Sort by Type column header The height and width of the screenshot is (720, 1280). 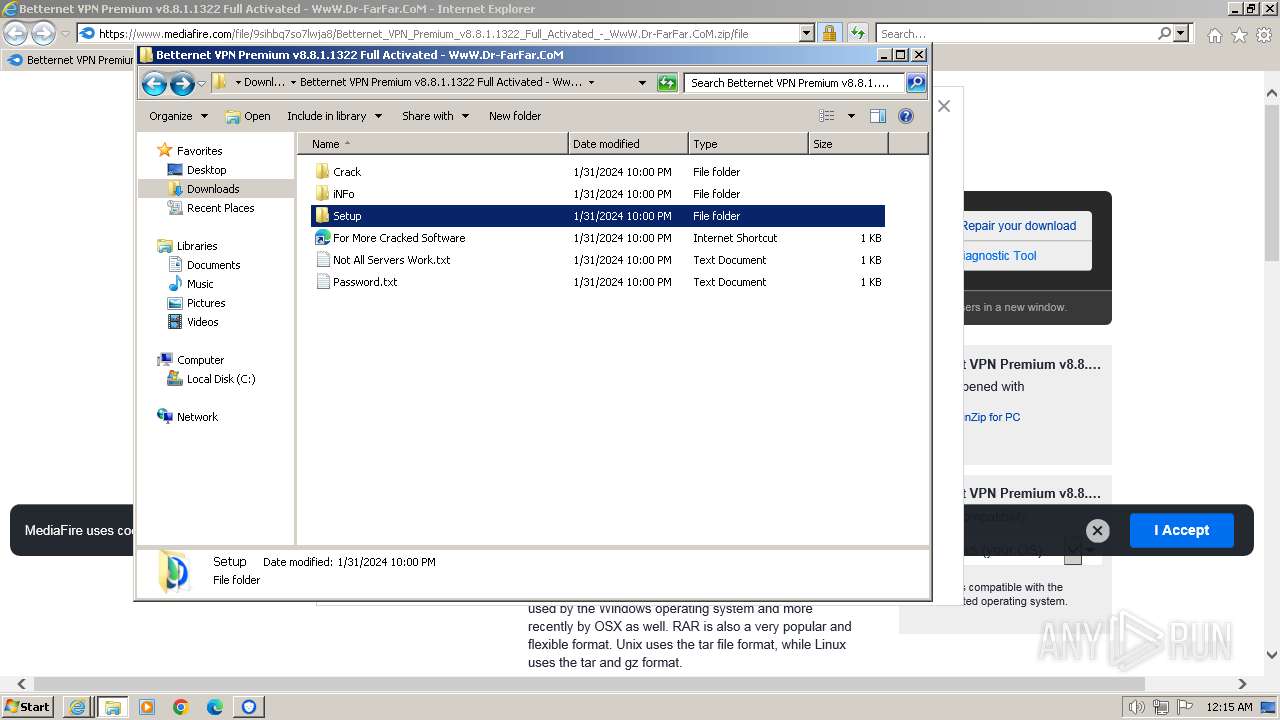tap(748, 144)
